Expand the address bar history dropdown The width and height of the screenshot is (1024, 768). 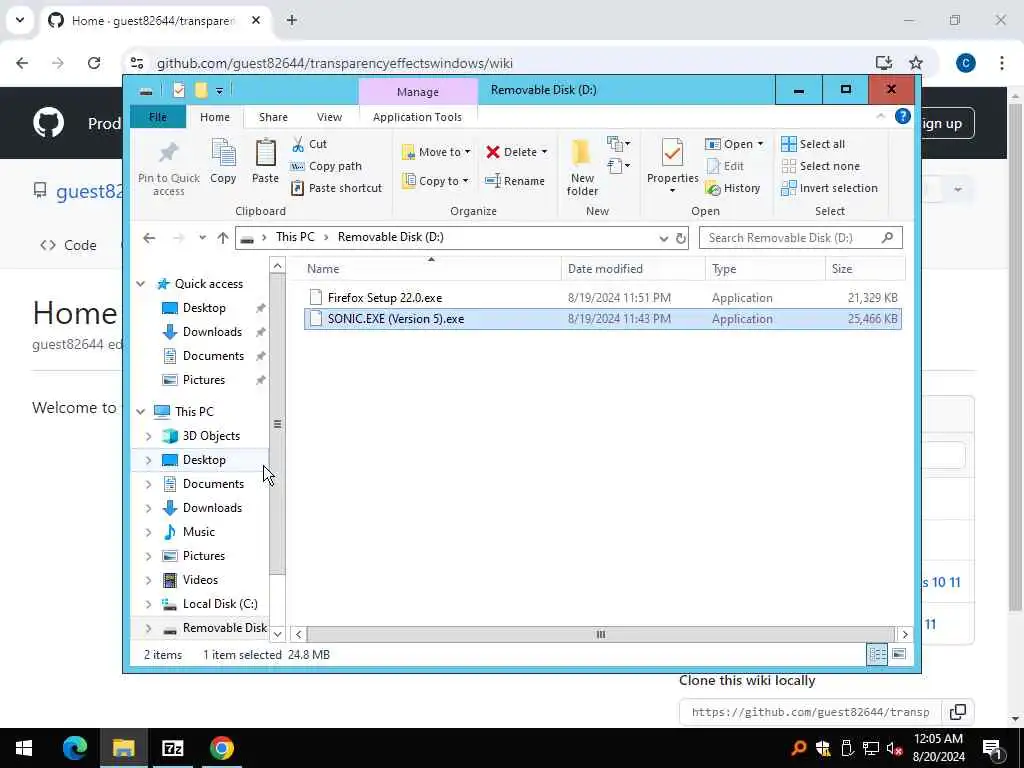[x=664, y=238]
